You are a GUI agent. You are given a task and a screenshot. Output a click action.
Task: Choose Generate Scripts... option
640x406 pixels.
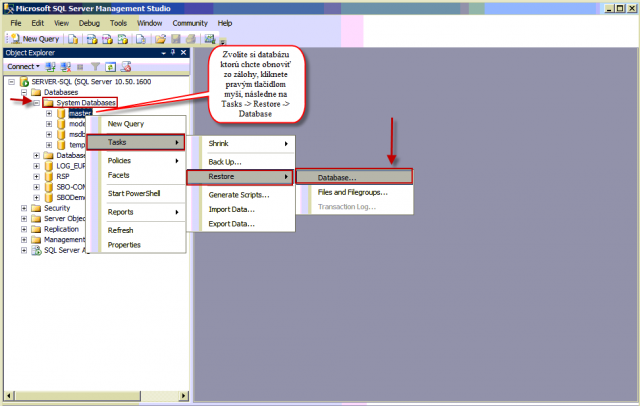[241, 195]
